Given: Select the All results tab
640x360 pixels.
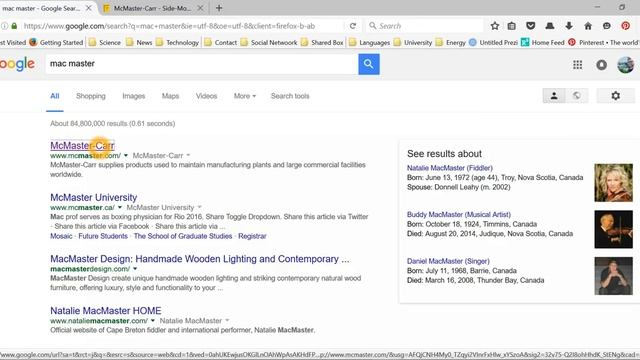Looking at the screenshot, I should pos(55,96).
